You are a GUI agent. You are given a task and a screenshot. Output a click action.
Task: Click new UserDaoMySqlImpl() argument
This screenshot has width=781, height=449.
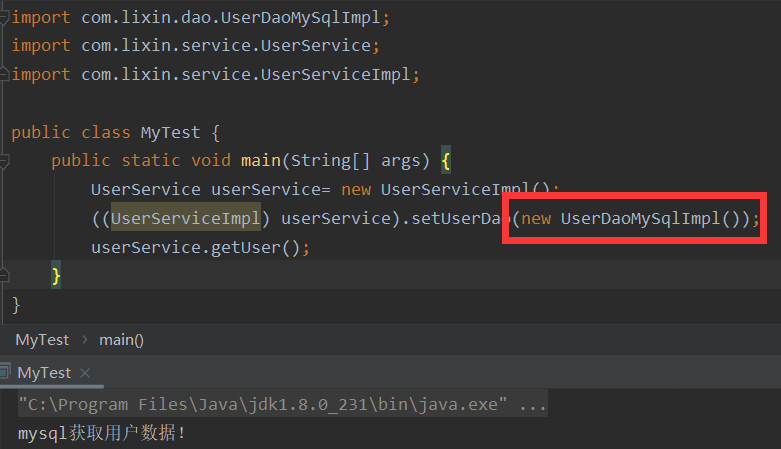point(630,218)
